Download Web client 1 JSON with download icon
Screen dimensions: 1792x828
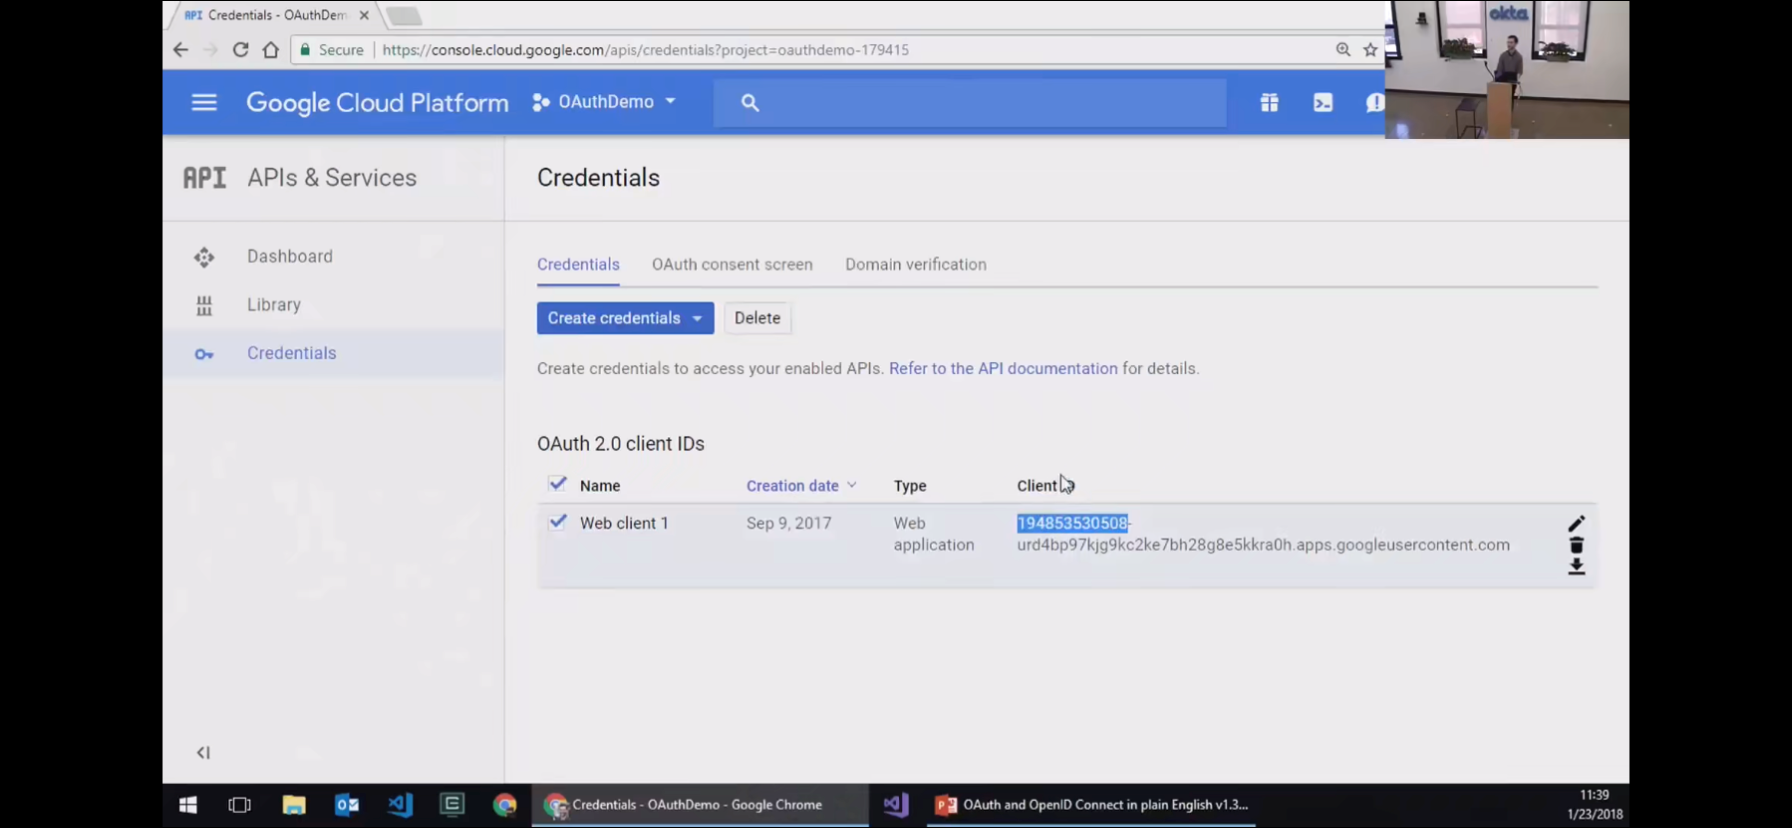pyautogui.click(x=1576, y=566)
